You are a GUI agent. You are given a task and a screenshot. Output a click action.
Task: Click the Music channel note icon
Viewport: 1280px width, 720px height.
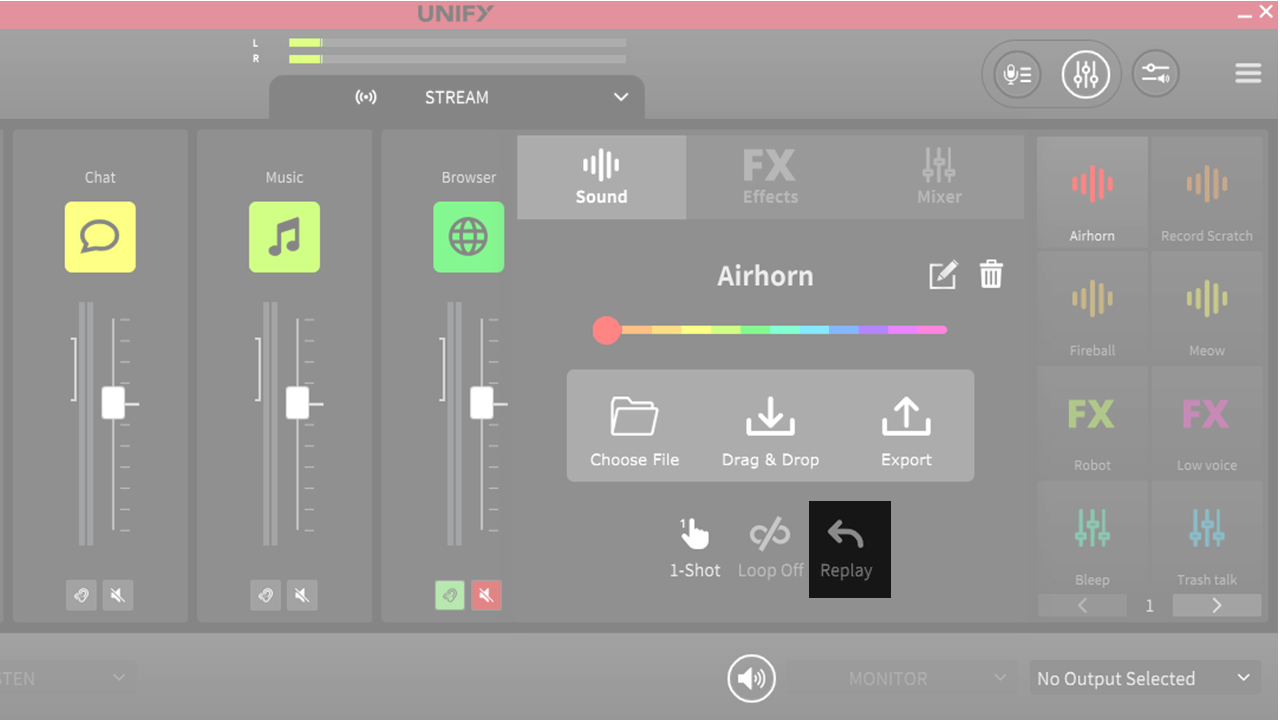pos(284,237)
